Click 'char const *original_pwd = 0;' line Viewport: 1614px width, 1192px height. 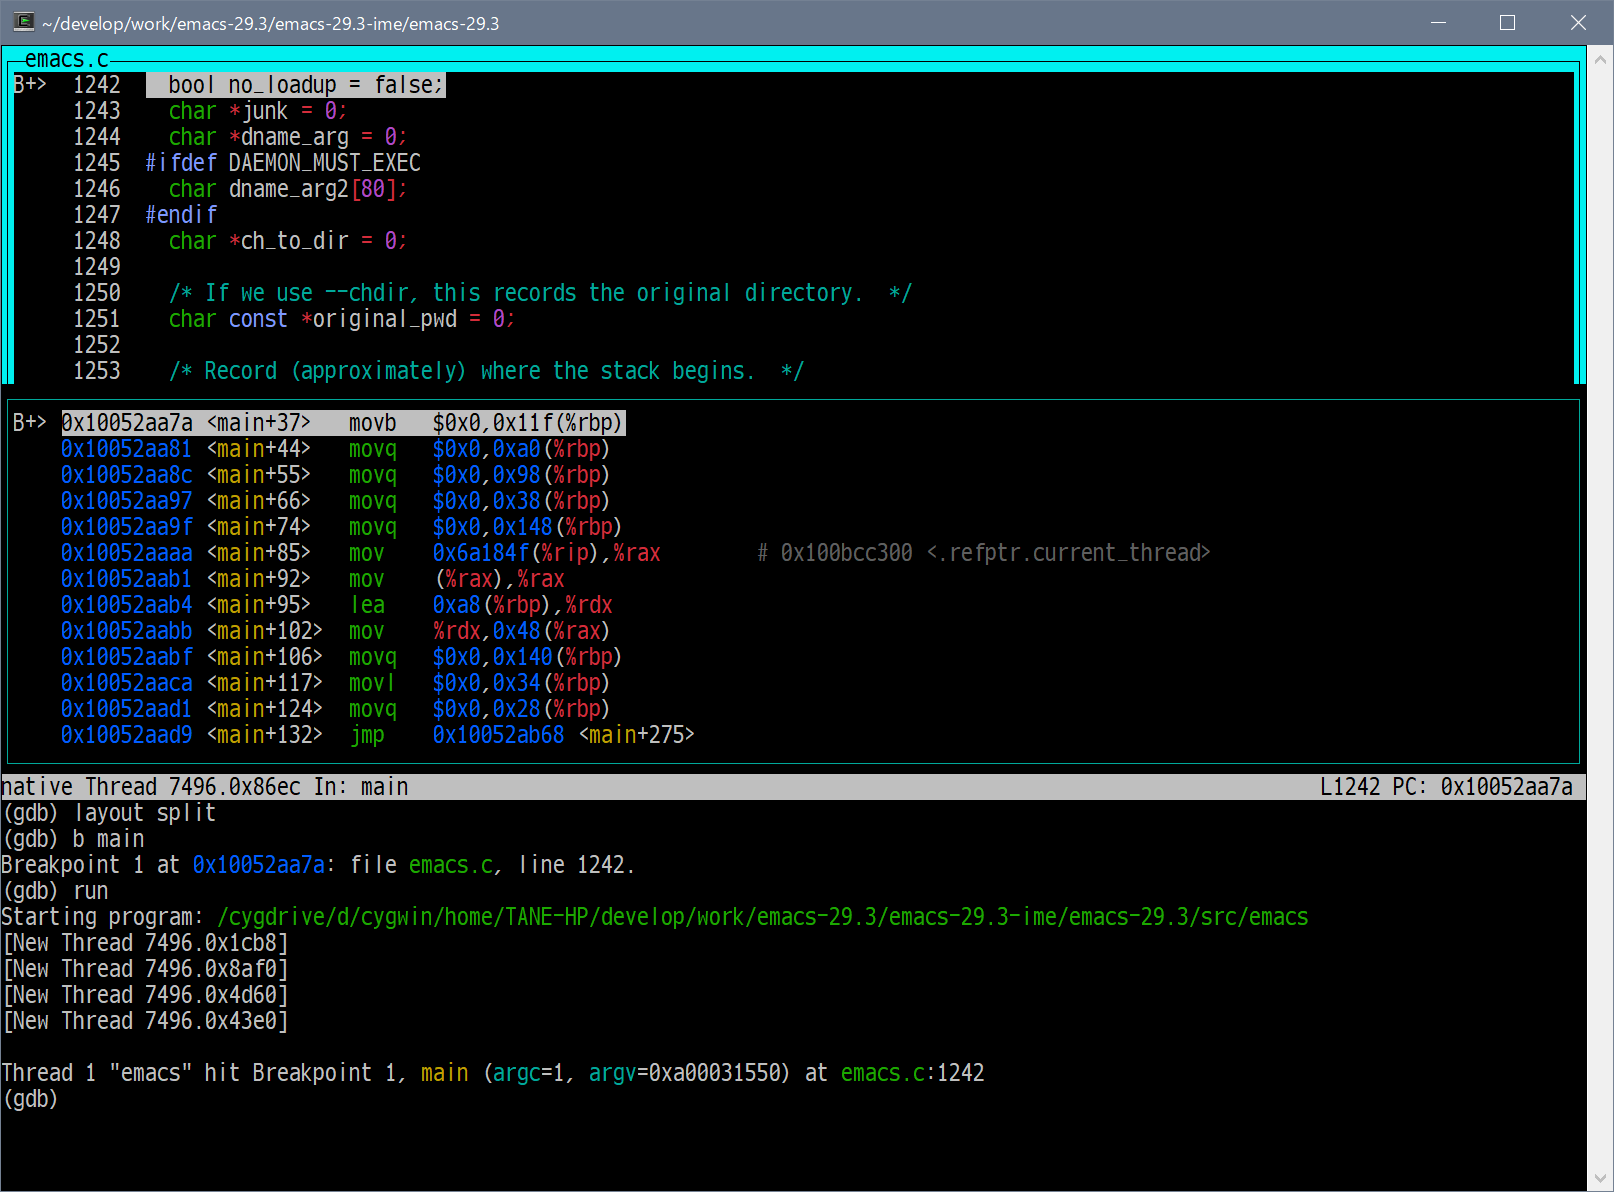341,319
